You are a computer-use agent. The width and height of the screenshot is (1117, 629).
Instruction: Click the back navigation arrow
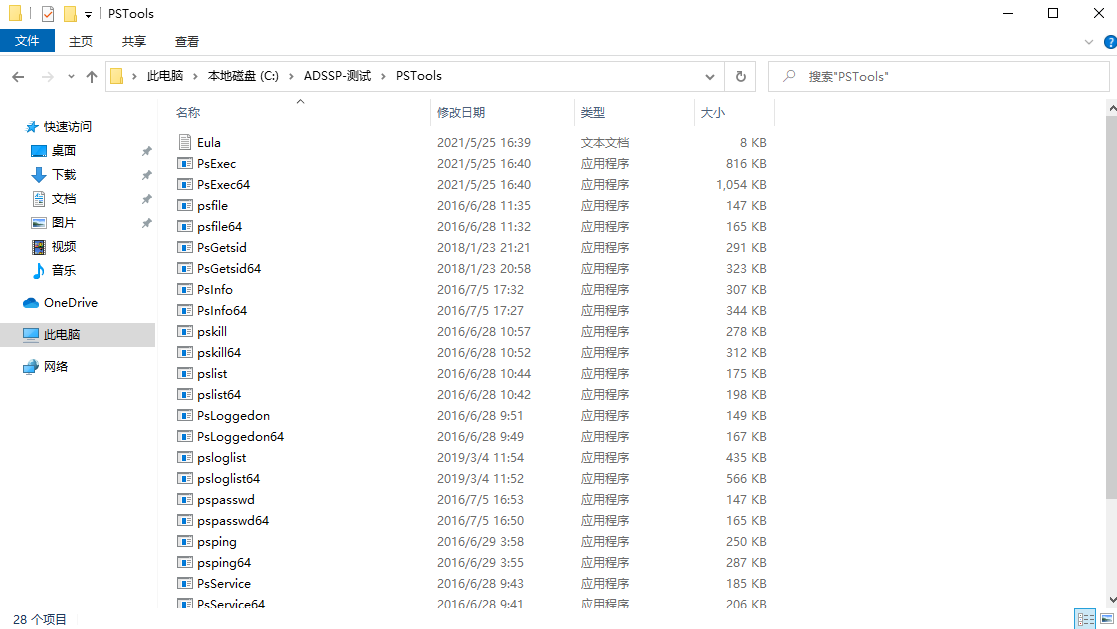(x=18, y=77)
